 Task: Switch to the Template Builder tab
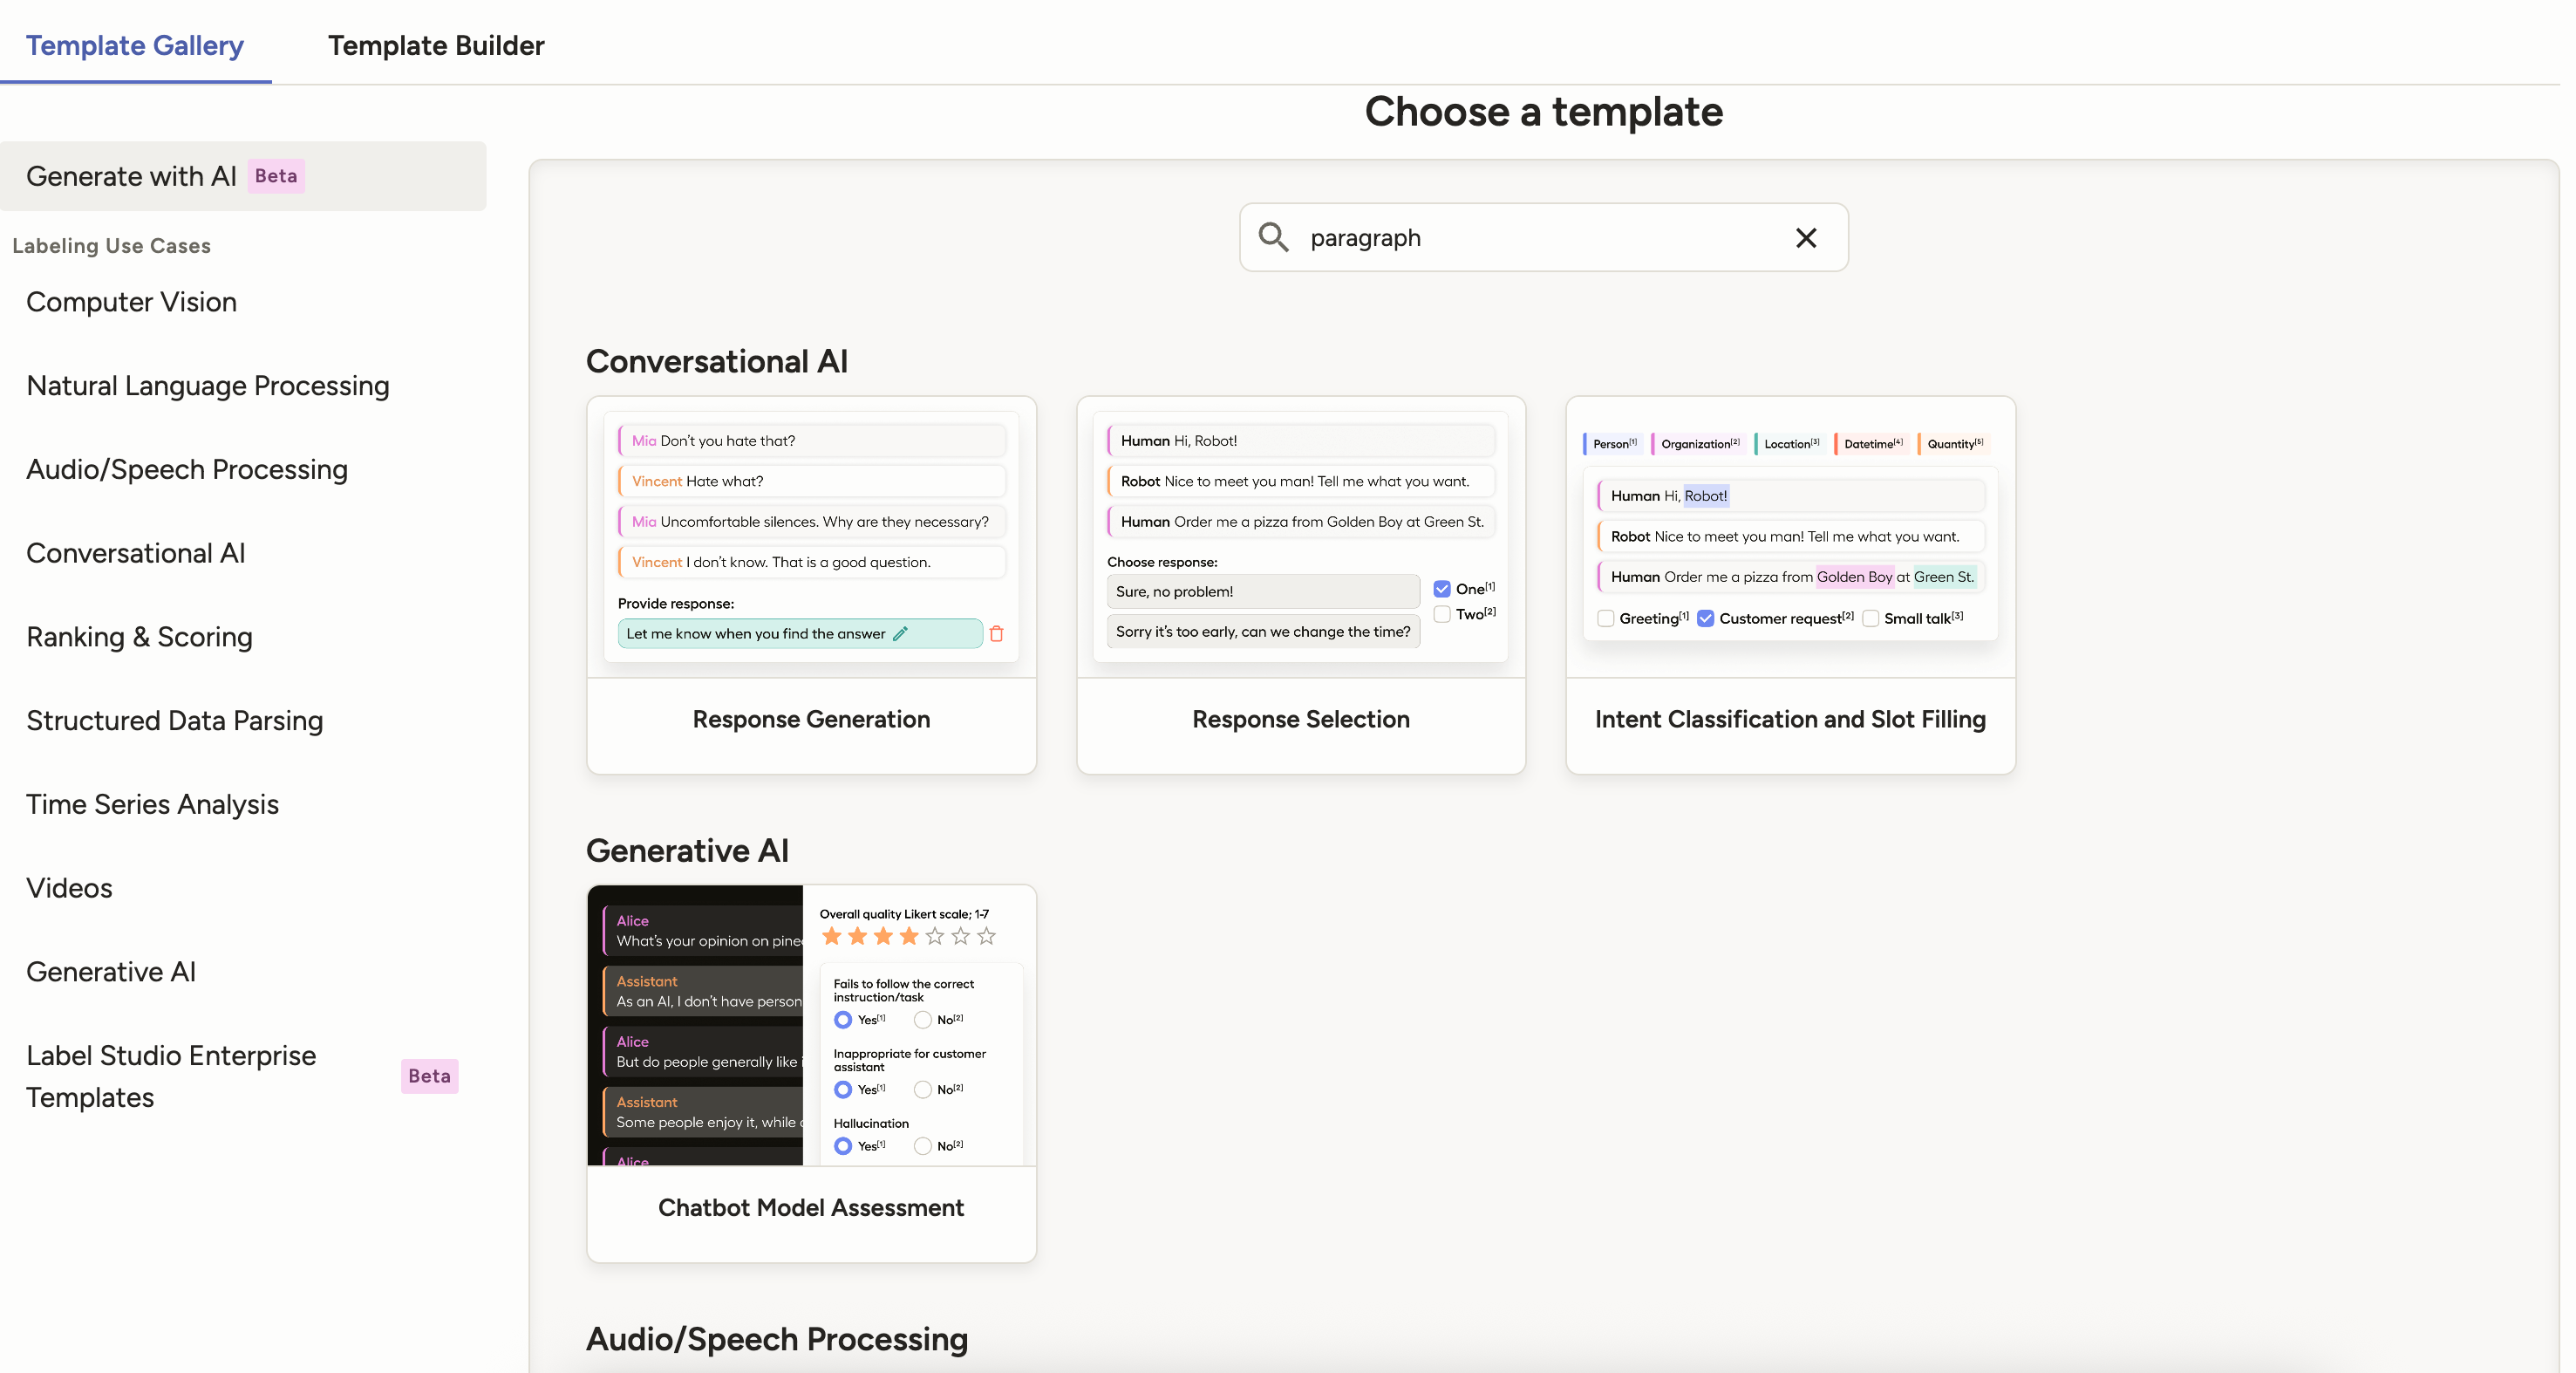(x=434, y=45)
